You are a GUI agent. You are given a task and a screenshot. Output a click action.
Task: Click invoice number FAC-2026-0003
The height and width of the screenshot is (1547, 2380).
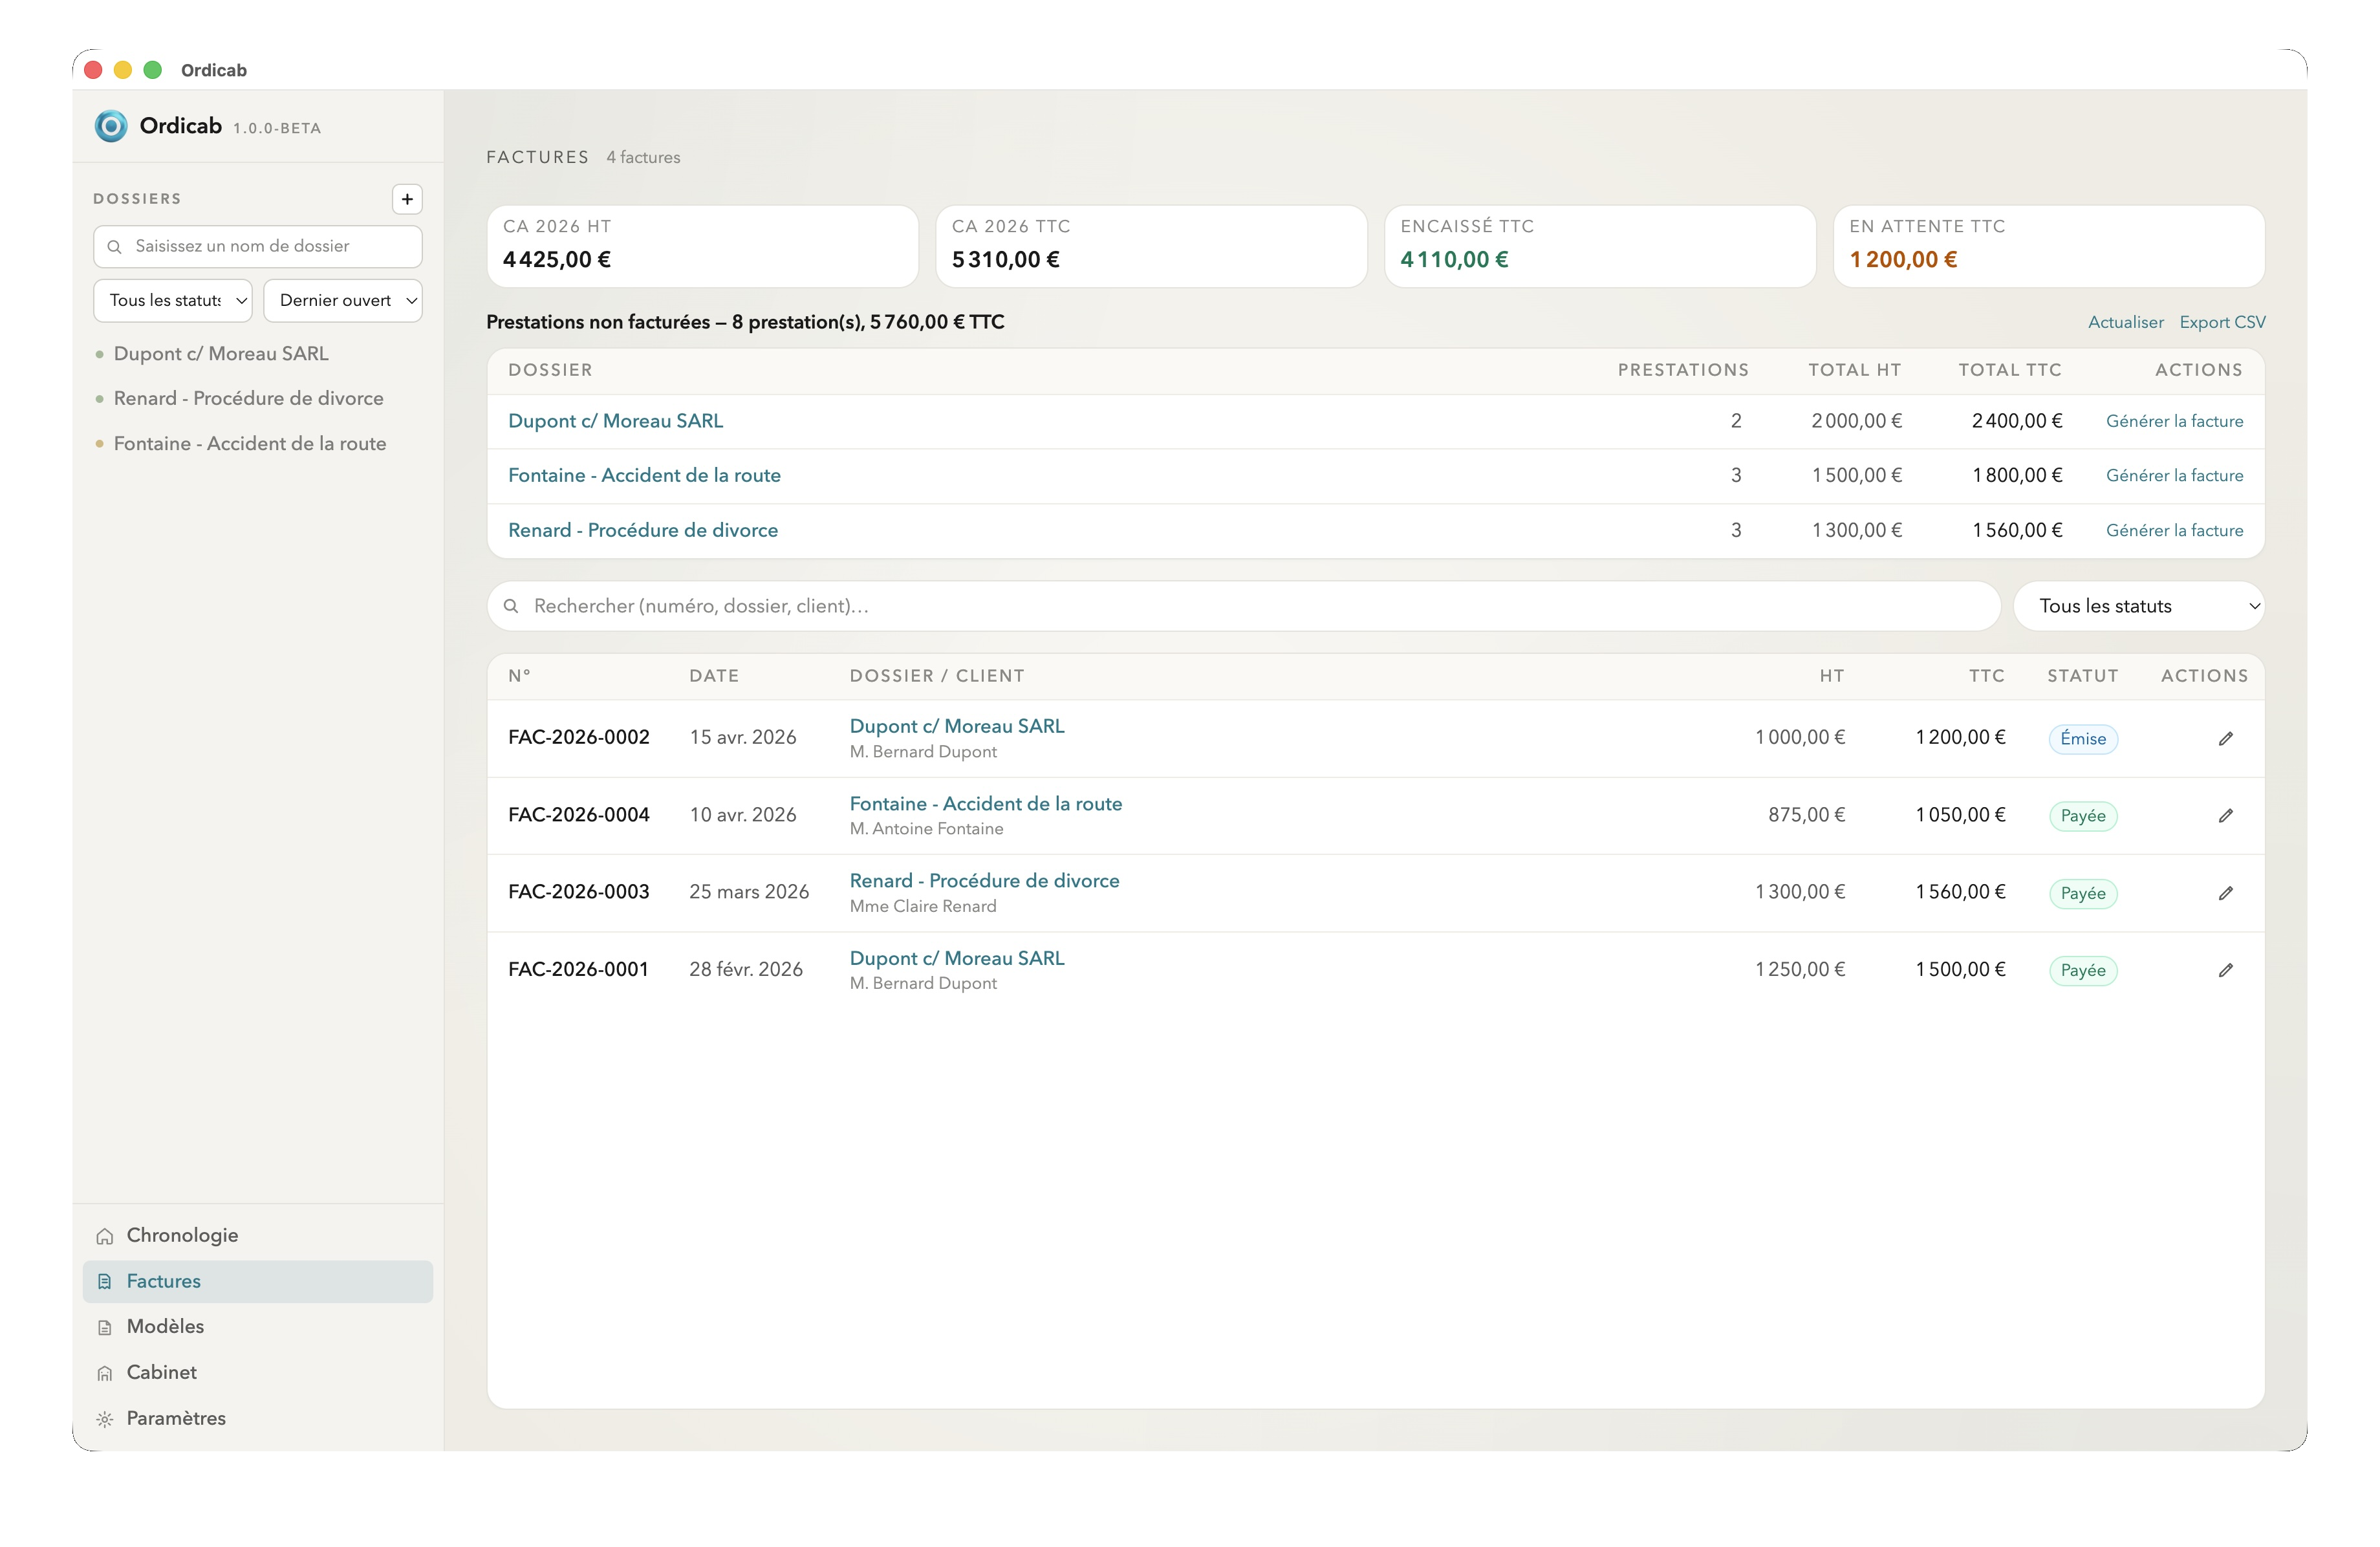[579, 892]
